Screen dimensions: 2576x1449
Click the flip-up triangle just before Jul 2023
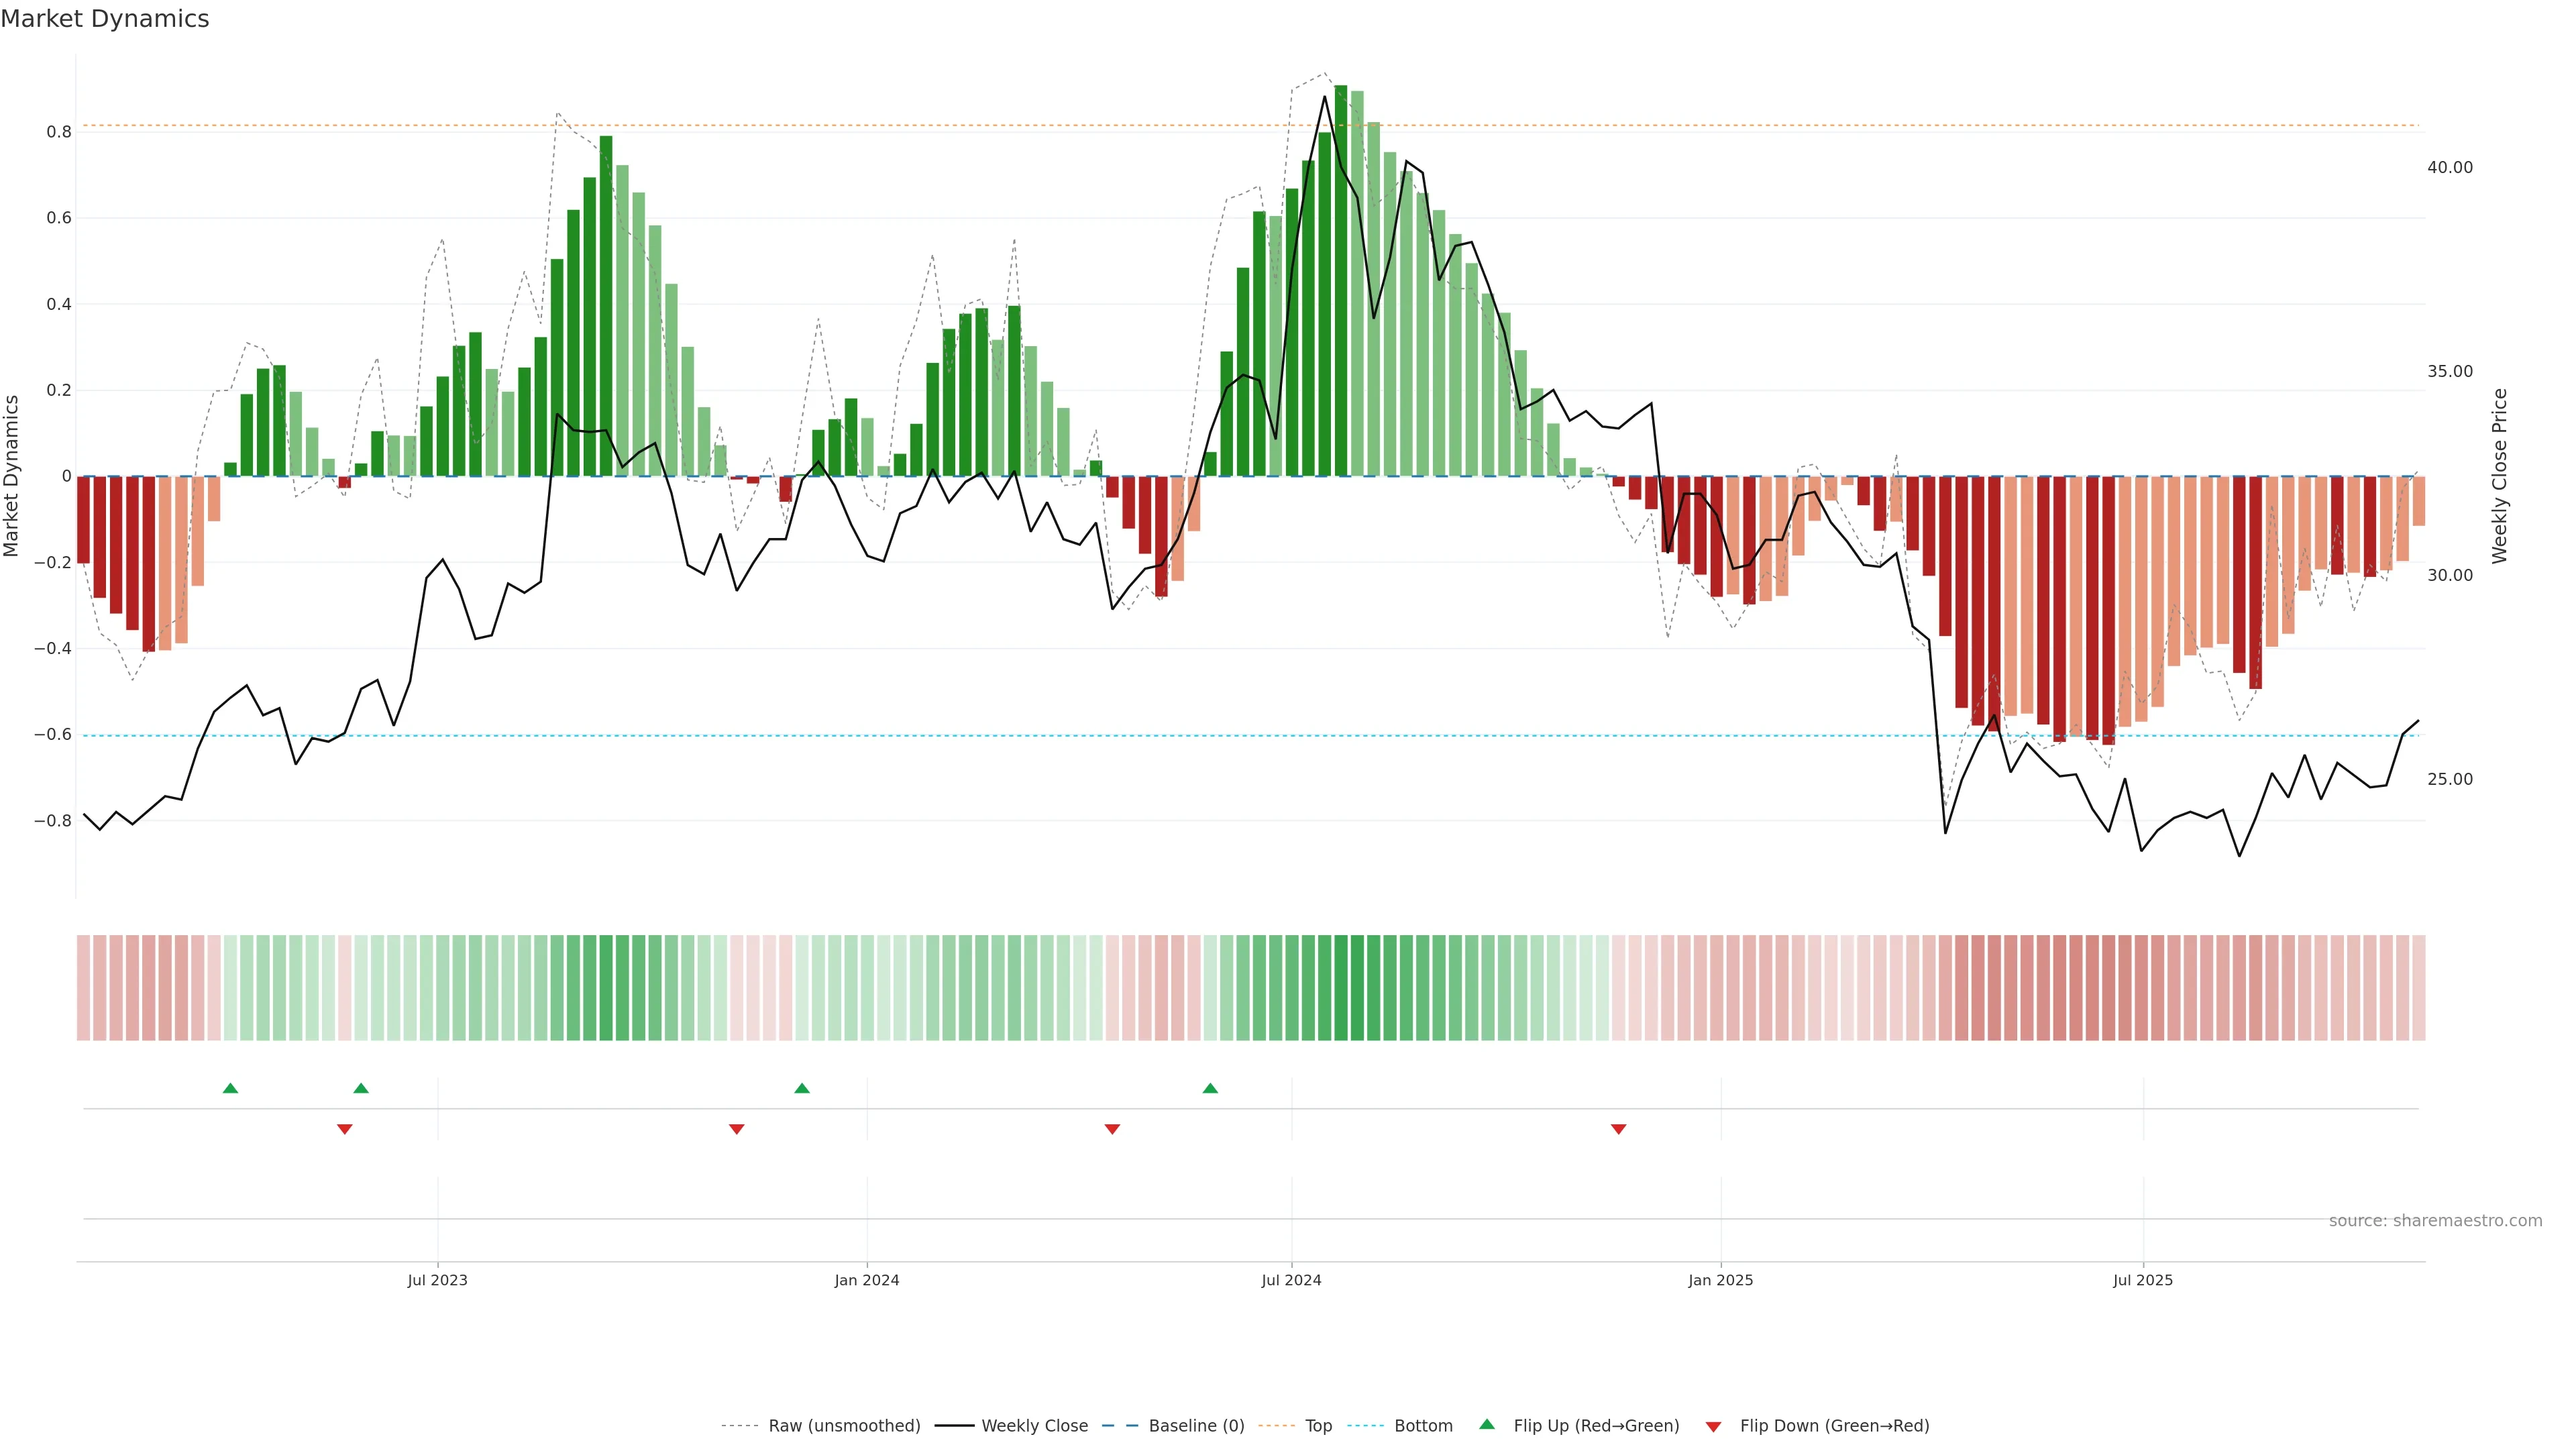click(361, 1088)
